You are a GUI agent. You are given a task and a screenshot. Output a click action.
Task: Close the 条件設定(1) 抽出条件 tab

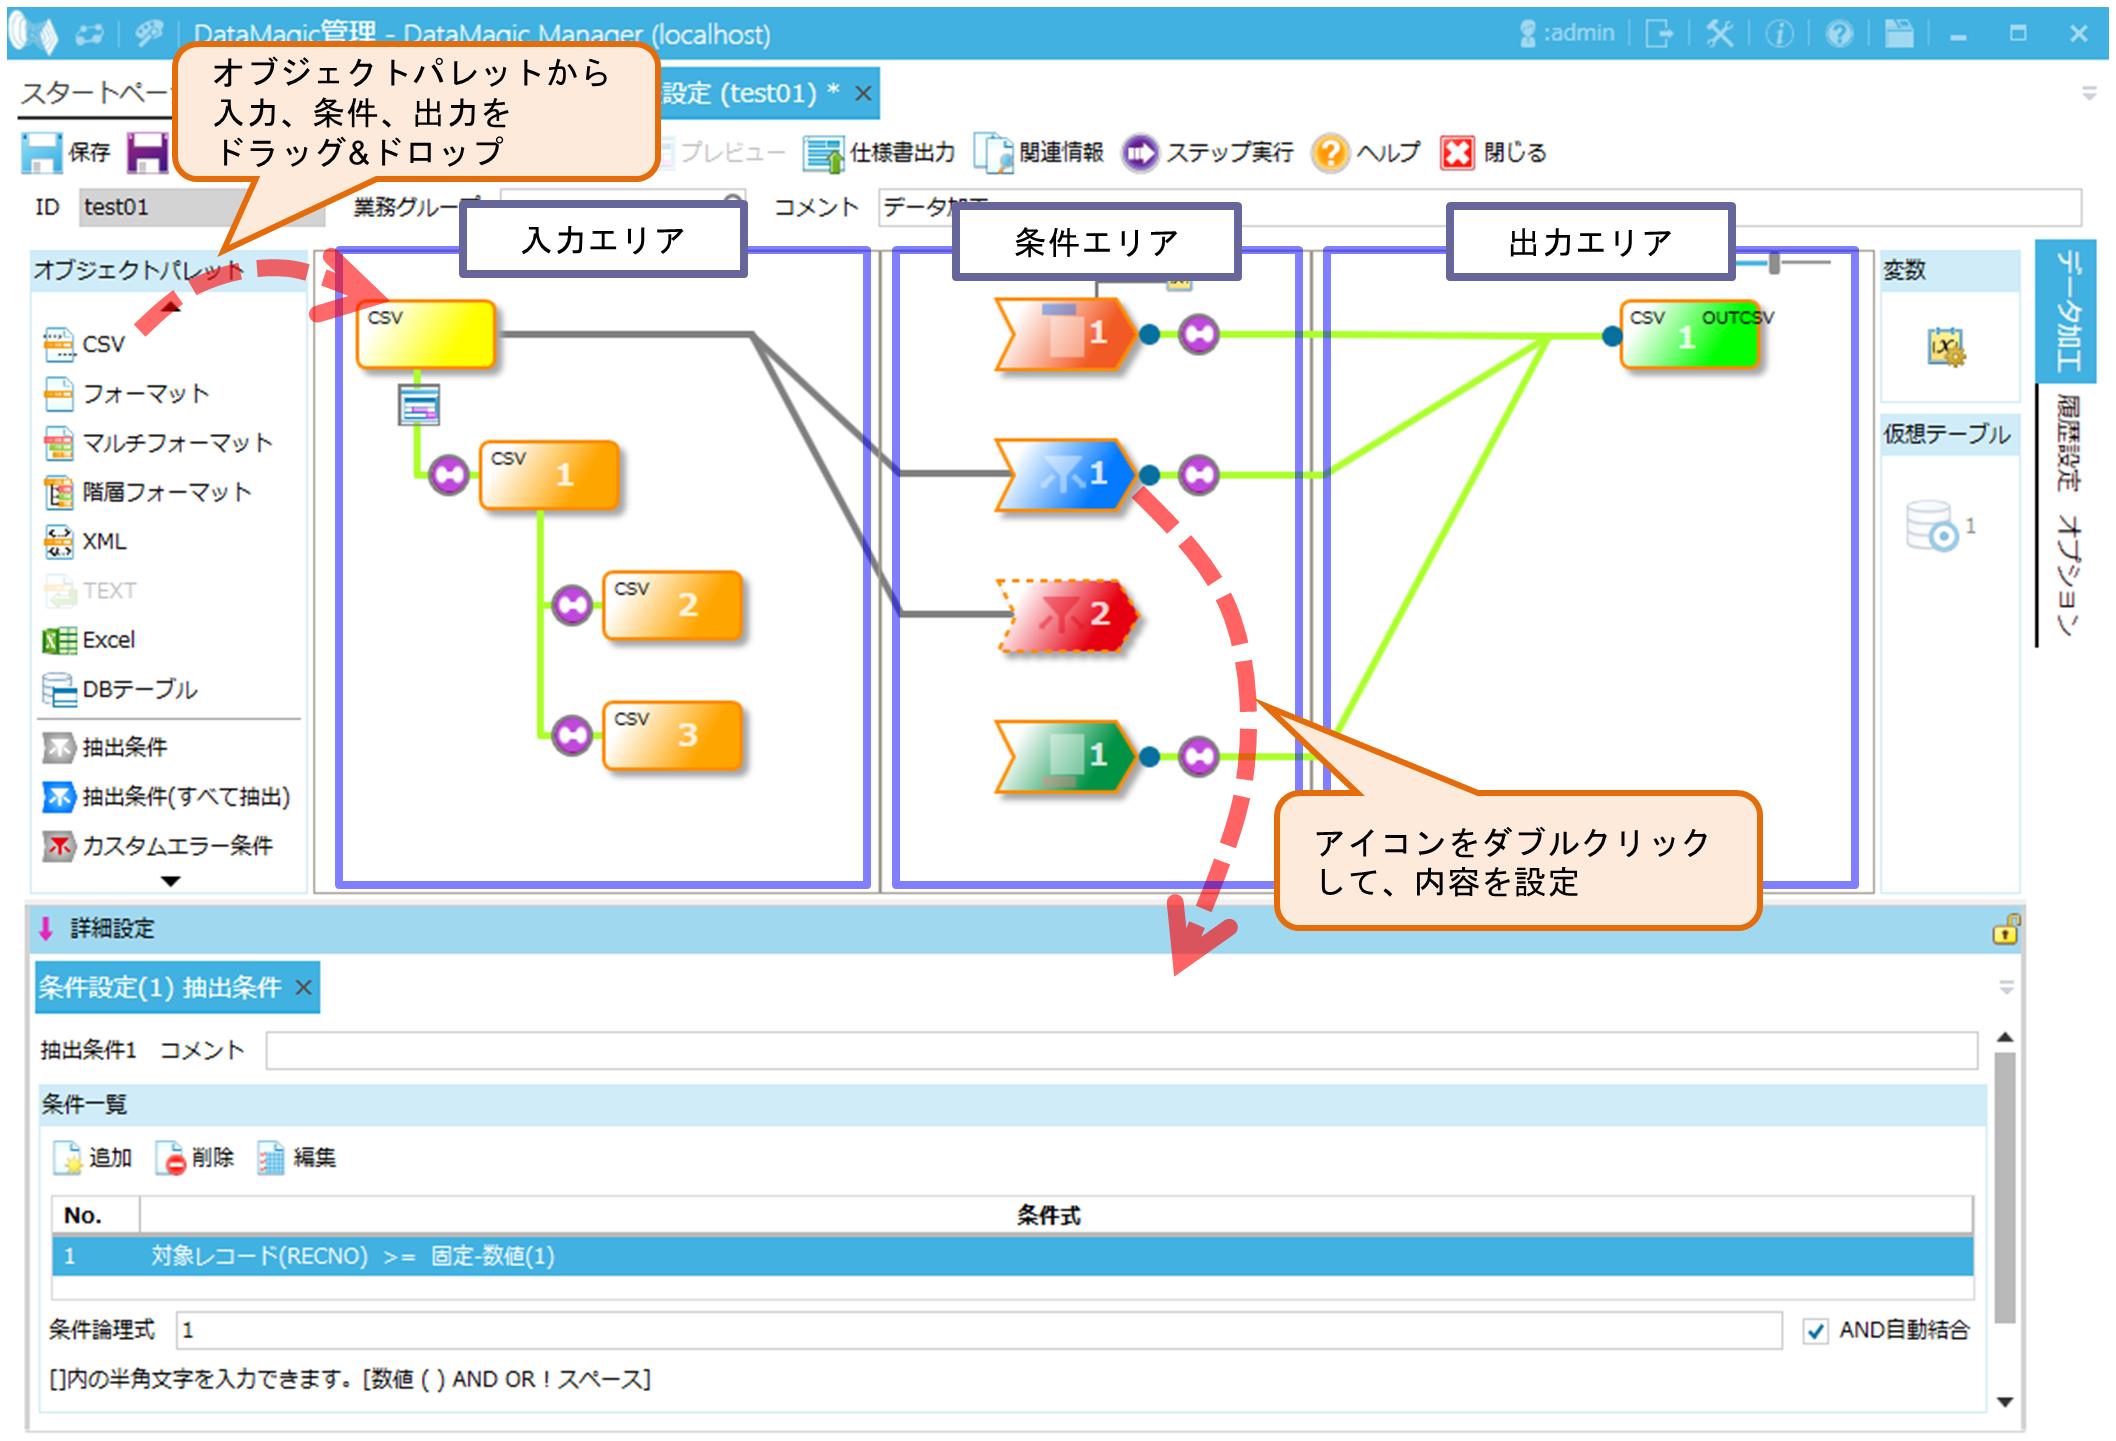303,988
